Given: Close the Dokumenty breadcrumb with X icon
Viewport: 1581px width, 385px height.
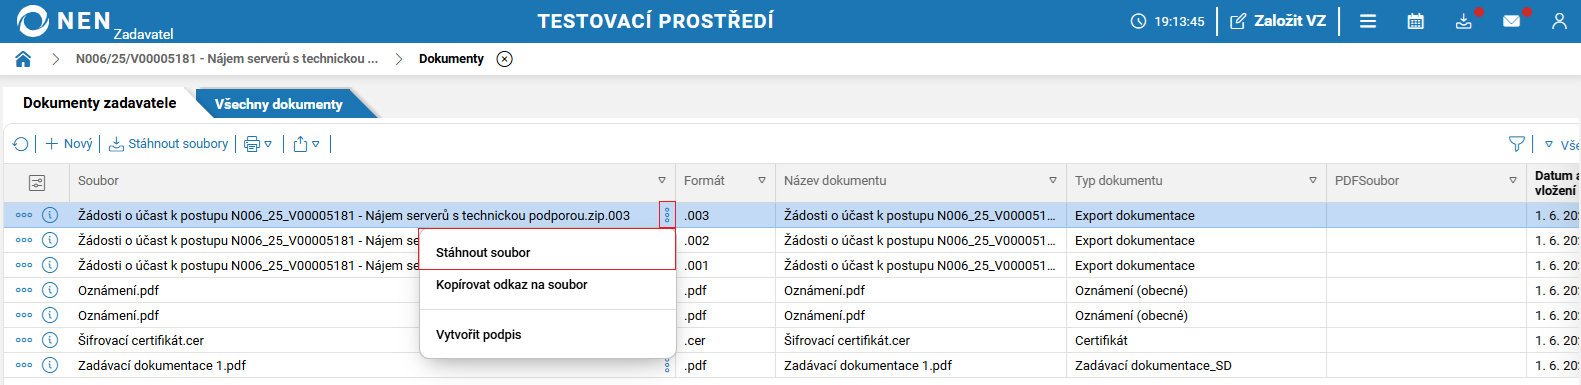Looking at the screenshot, I should [505, 59].
